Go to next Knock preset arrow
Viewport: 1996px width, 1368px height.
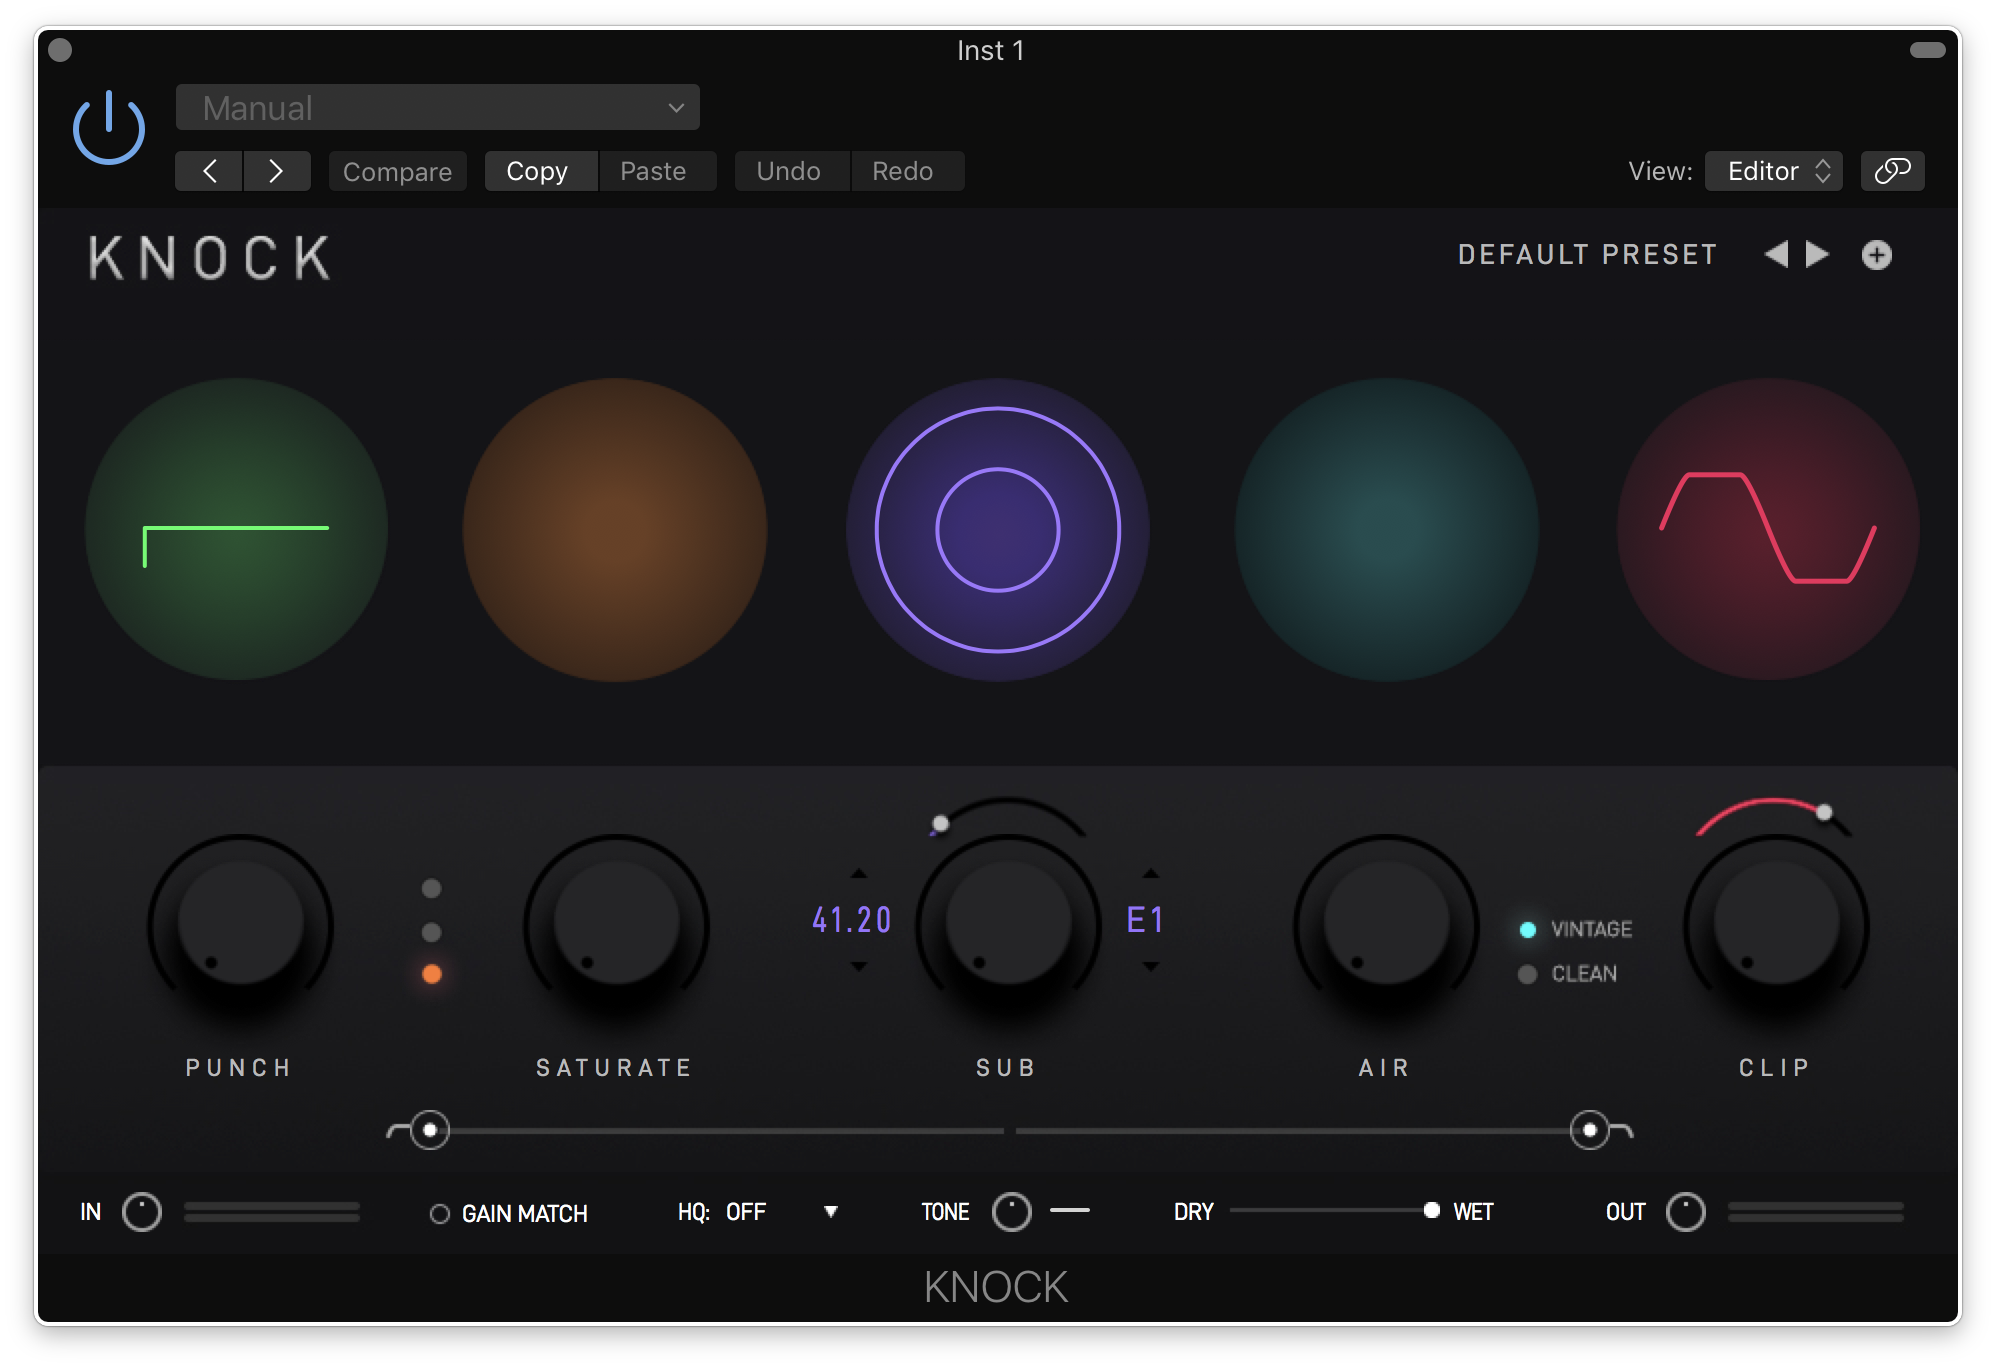click(1817, 254)
